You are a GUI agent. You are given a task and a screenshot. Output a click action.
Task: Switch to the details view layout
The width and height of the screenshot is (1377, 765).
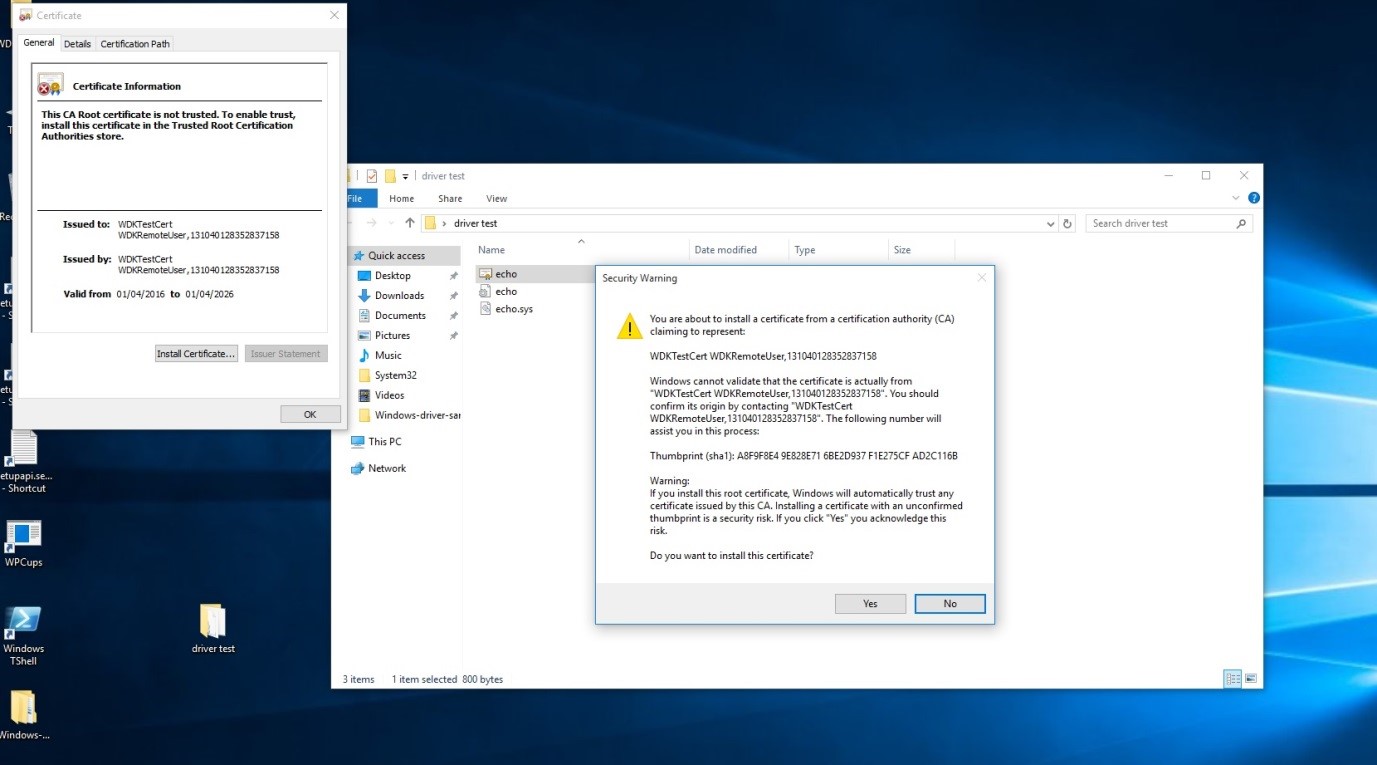pos(1233,679)
